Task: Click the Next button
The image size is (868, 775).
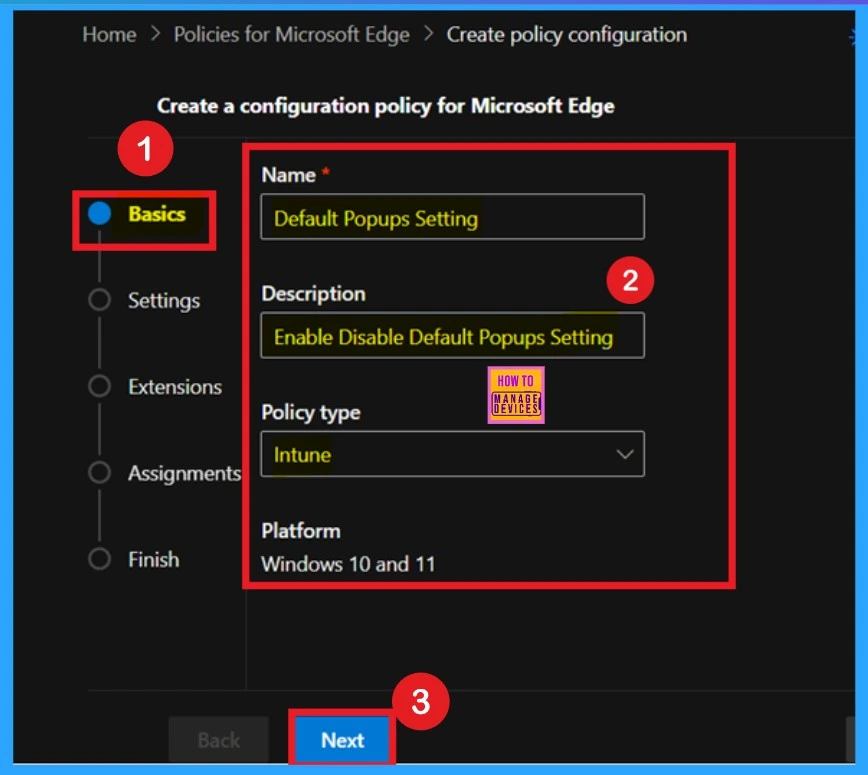Action: tap(343, 740)
